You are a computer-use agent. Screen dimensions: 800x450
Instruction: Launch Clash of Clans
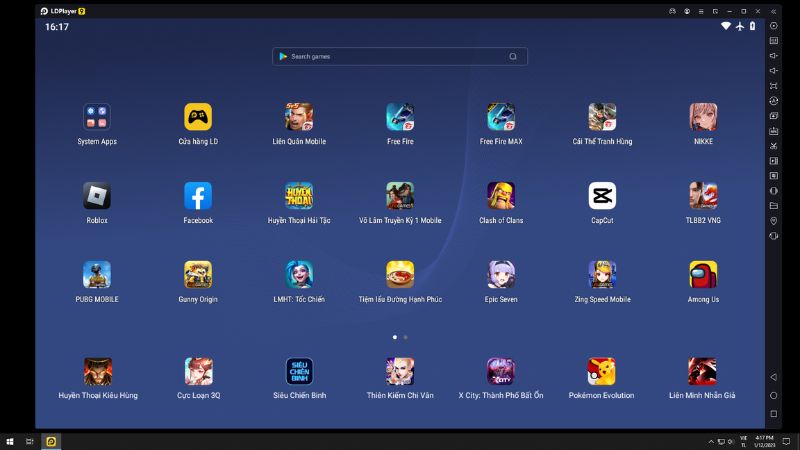point(501,196)
